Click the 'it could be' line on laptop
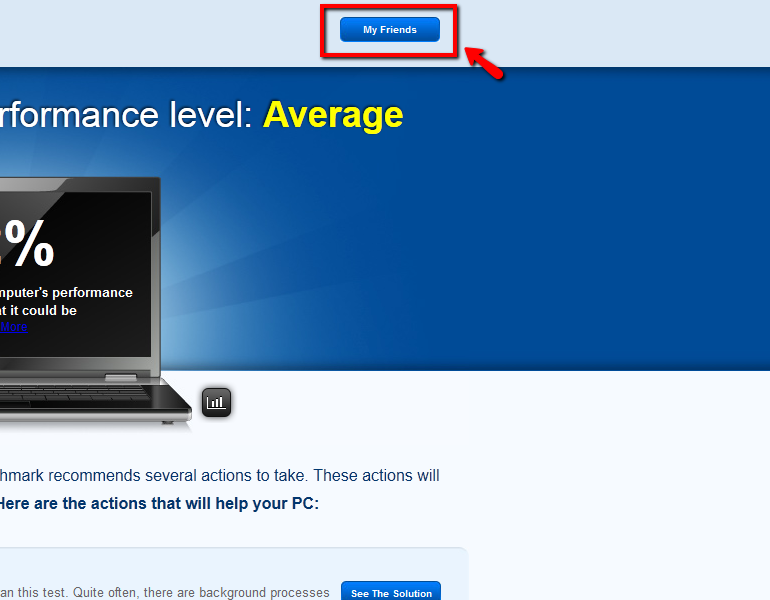The image size is (770, 600). pyautogui.click(x=38, y=310)
